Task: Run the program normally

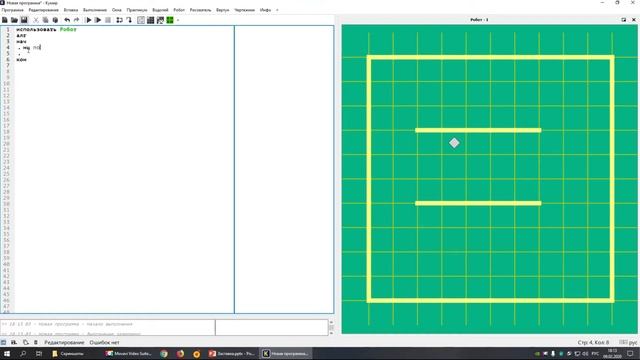Action: click(x=88, y=20)
